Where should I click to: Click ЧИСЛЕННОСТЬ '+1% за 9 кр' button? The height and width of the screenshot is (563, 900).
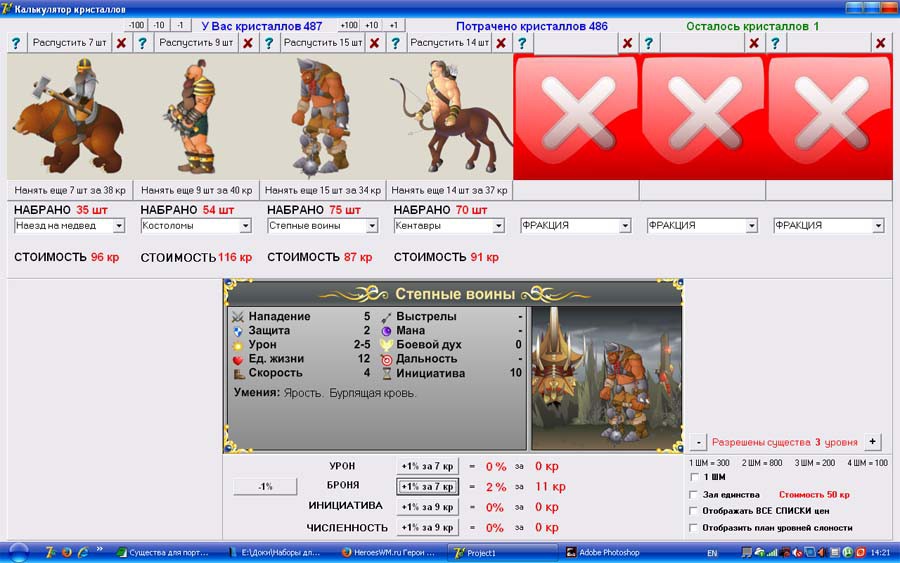(427, 527)
